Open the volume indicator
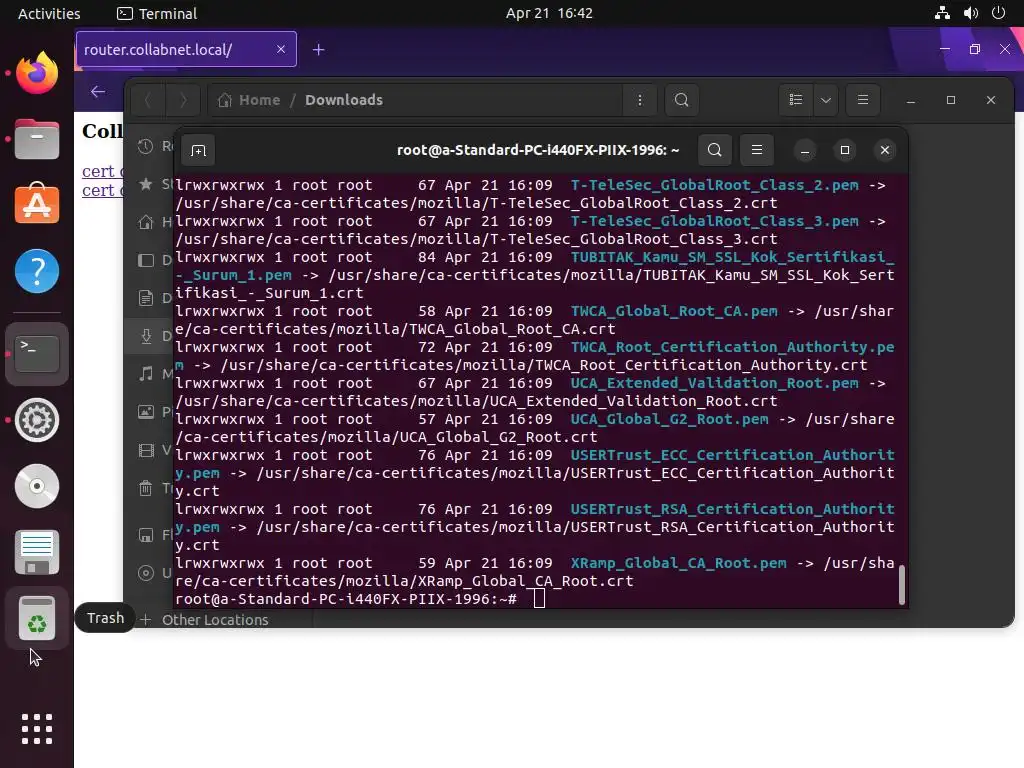Screen dimensions: 1024x768 tap(970, 13)
